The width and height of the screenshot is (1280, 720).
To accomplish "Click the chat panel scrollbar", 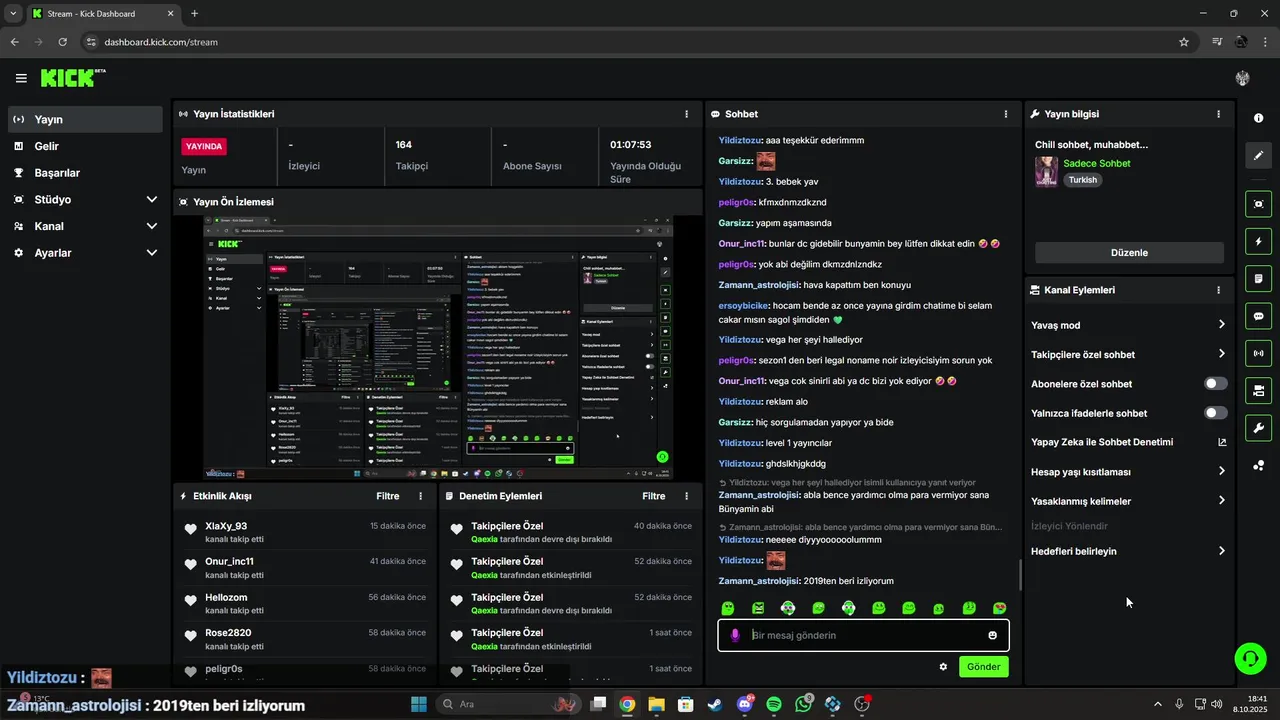I will 1020,575.
